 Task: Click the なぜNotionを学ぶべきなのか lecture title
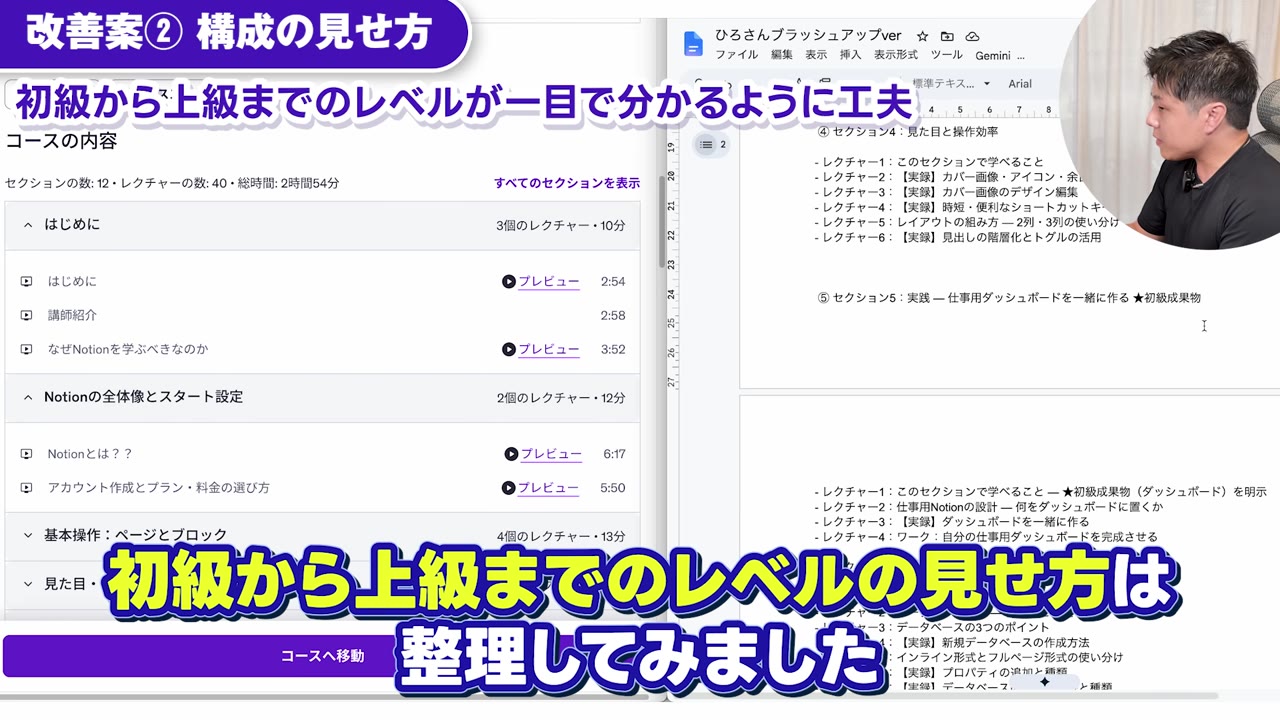pyautogui.click(x=127, y=350)
